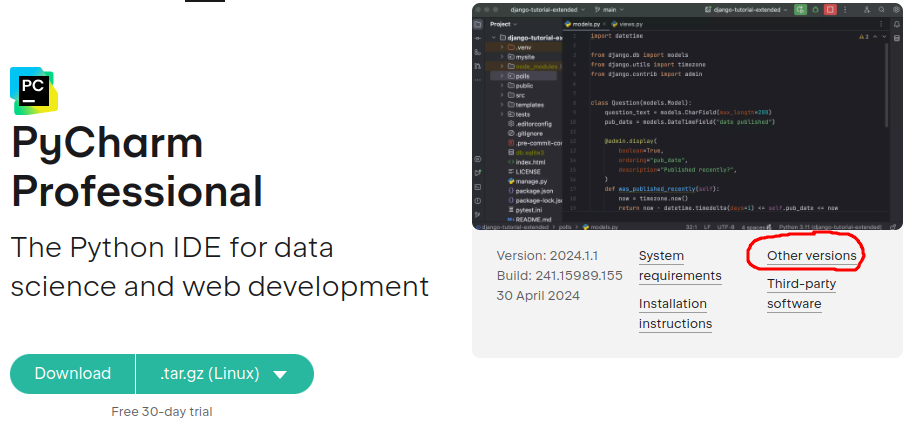Screen dimensions: 914x427
Task: Select package.json in the project tree
Action: click(530, 190)
